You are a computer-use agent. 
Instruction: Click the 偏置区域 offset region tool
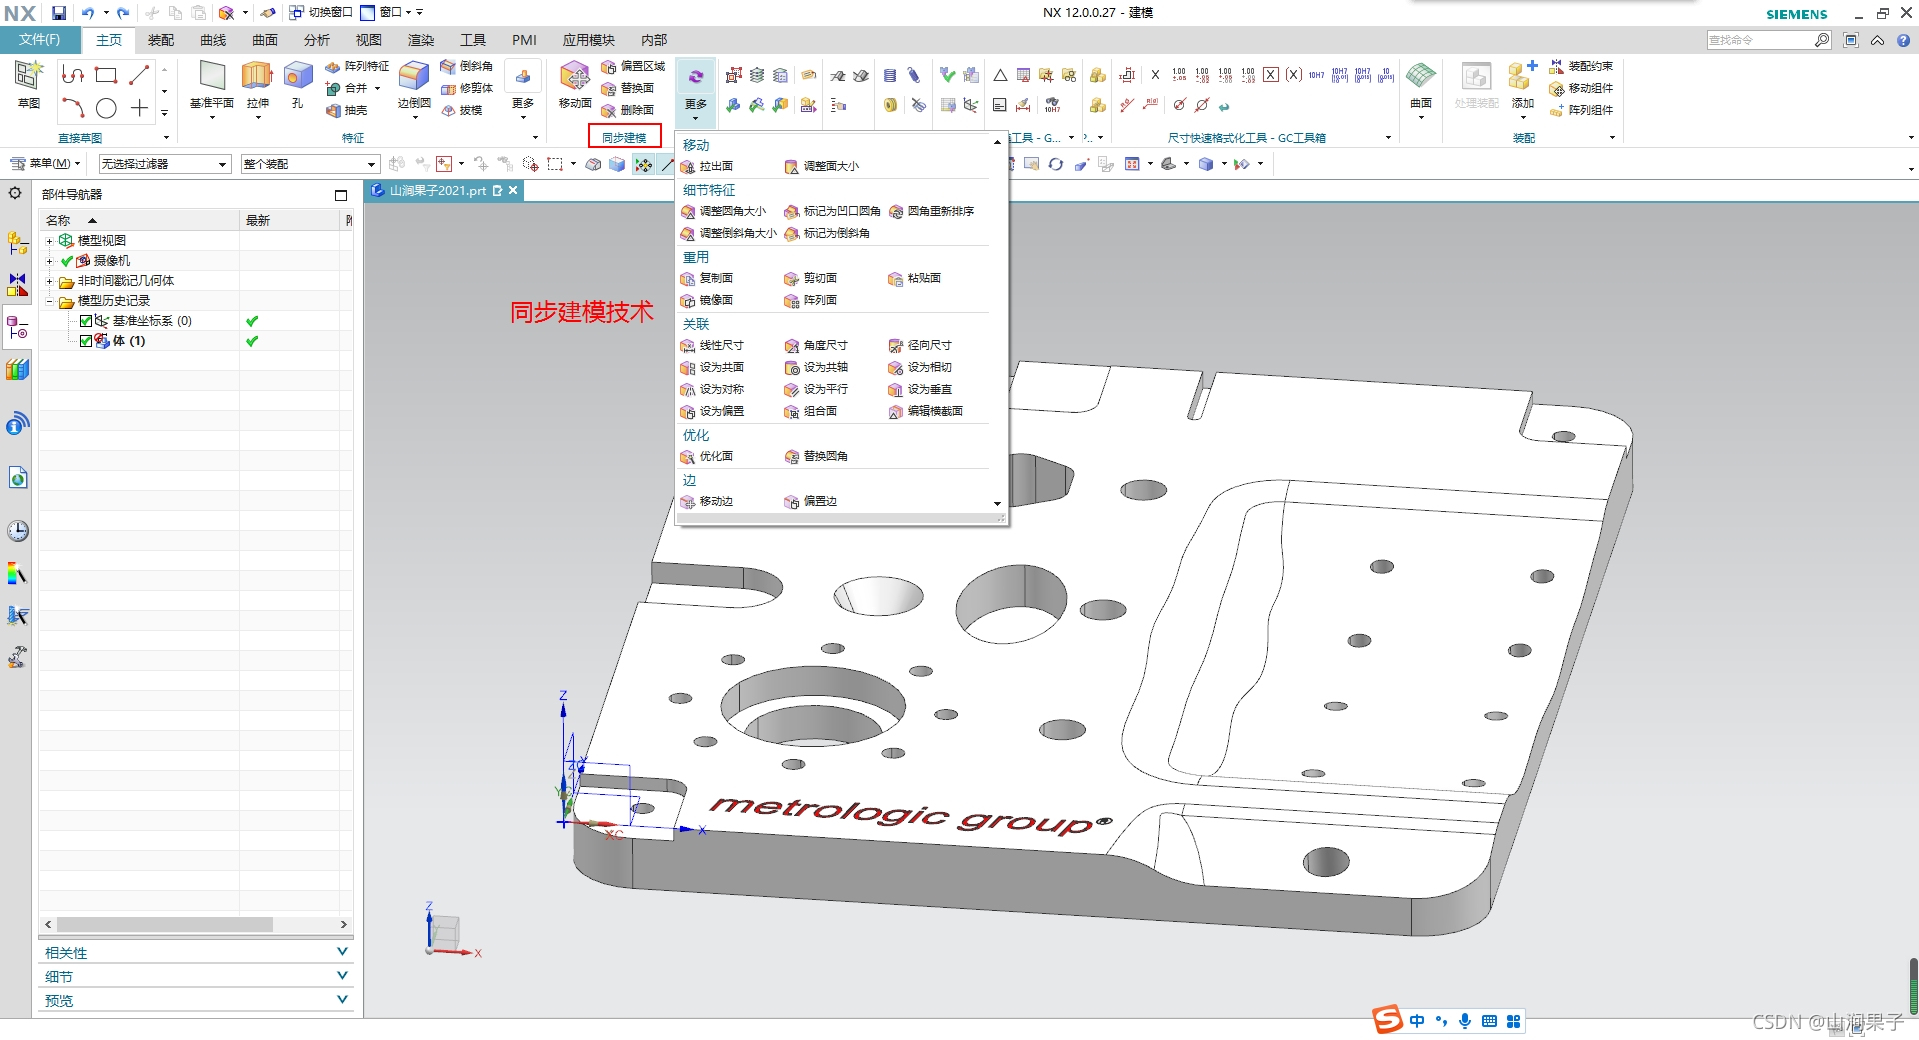tap(633, 66)
